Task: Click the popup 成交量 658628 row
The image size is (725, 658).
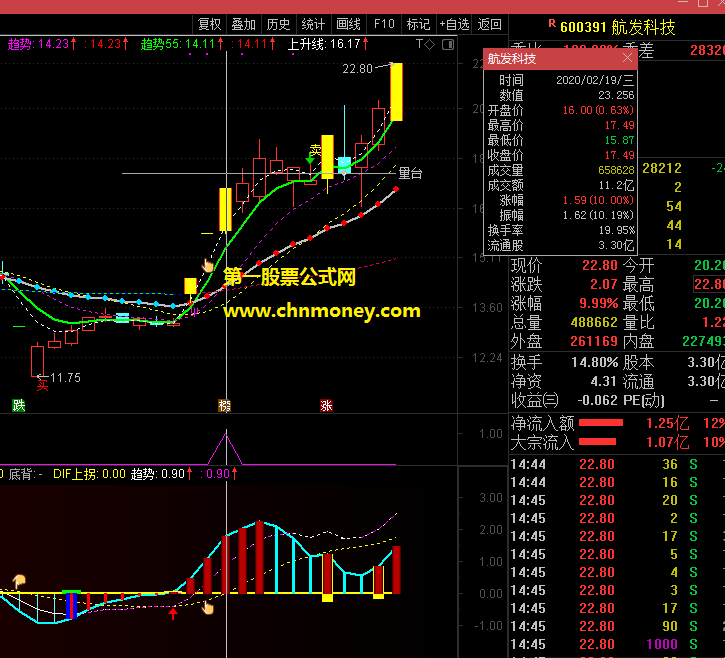Action: 560,170
